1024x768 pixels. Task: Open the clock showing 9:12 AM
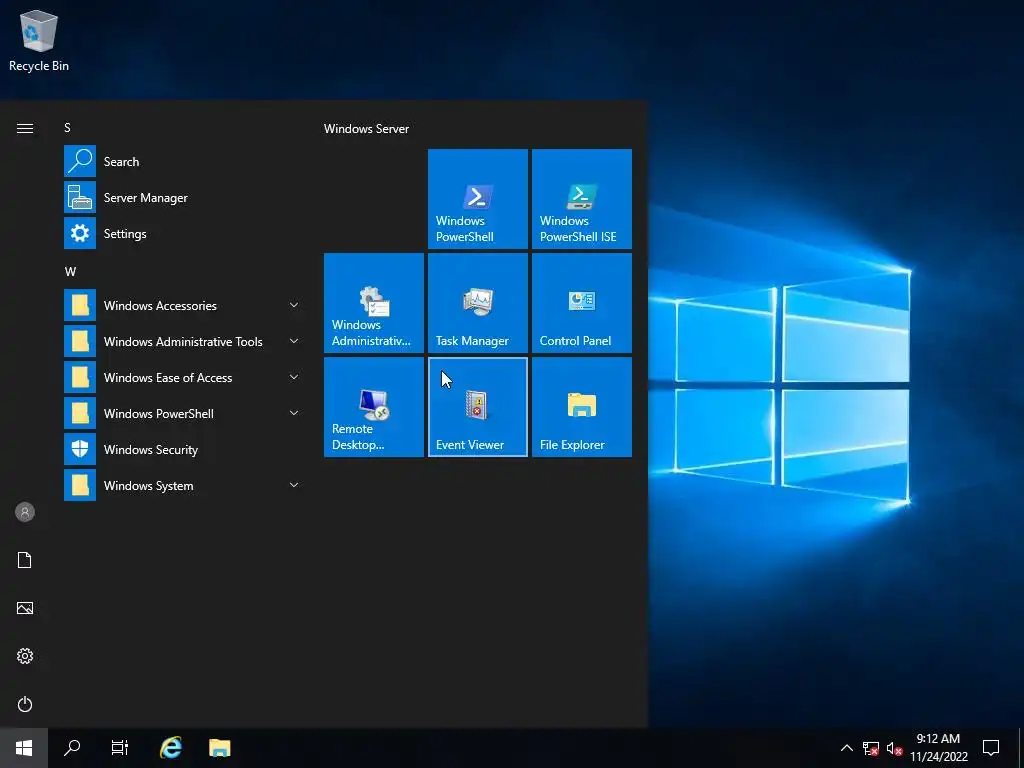pos(938,748)
